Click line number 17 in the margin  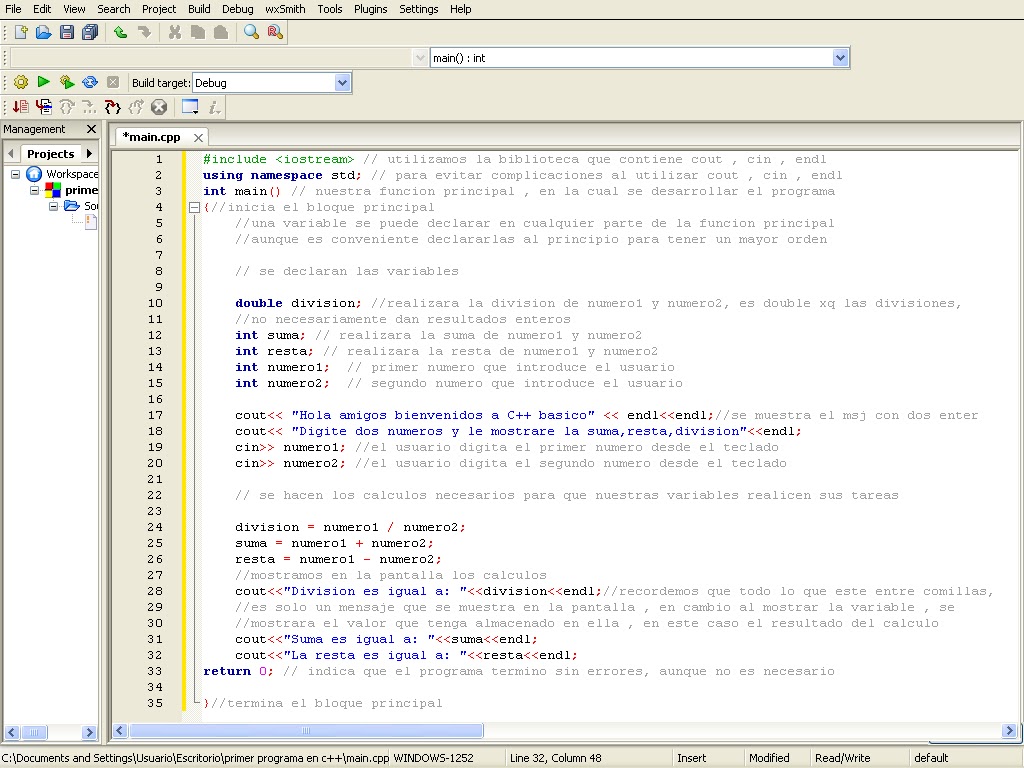pos(155,415)
